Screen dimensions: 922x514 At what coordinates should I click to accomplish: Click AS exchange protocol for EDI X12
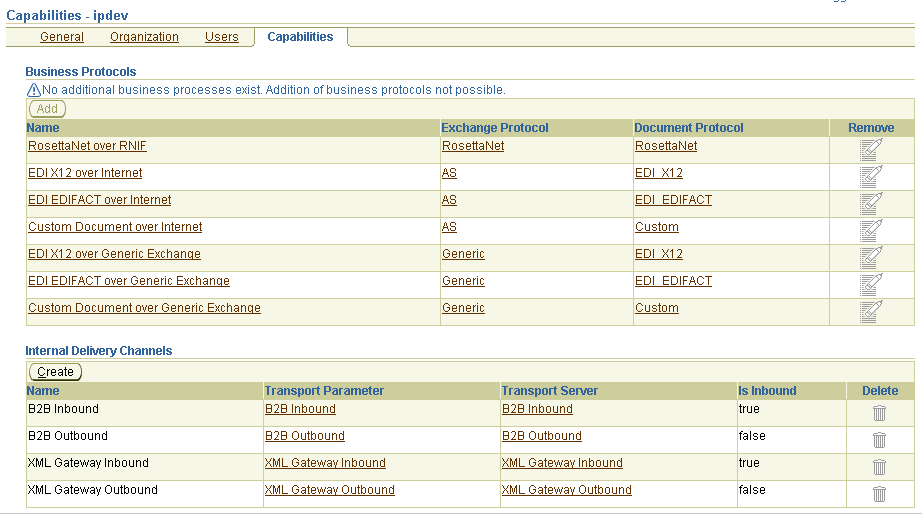point(449,173)
